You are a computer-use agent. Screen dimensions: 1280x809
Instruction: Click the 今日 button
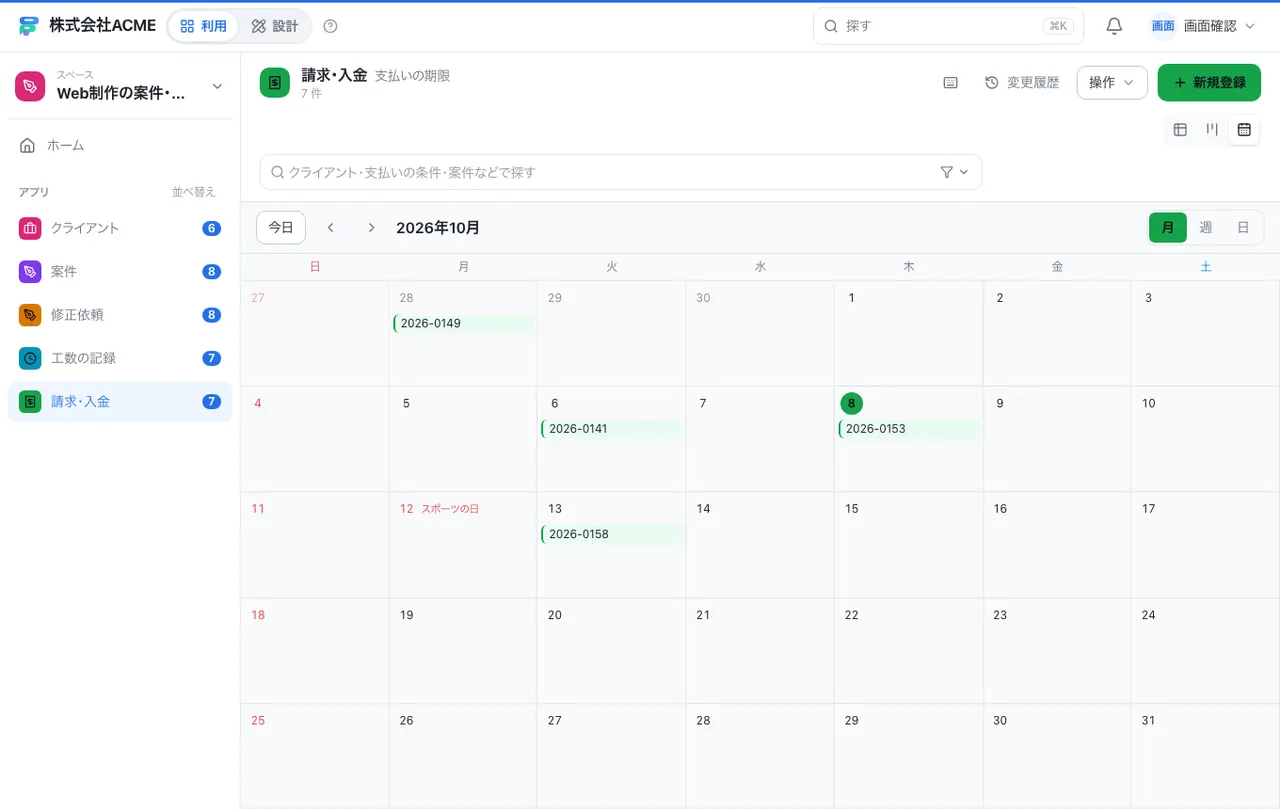pos(281,228)
